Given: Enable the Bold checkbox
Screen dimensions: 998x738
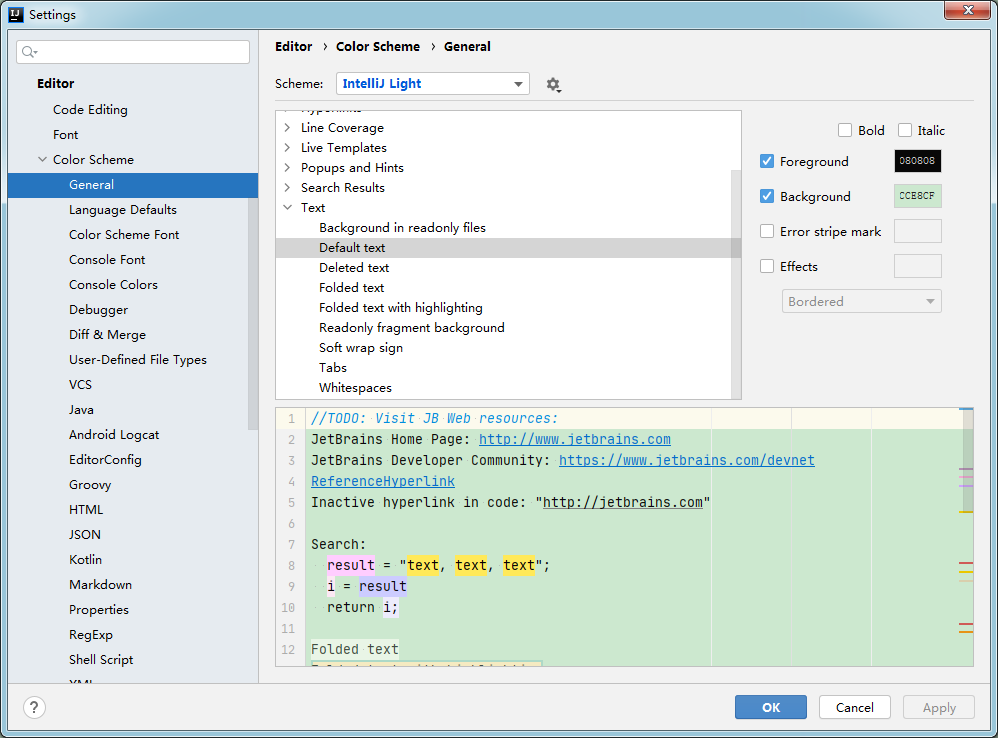Looking at the screenshot, I should click(x=845, y=130).
